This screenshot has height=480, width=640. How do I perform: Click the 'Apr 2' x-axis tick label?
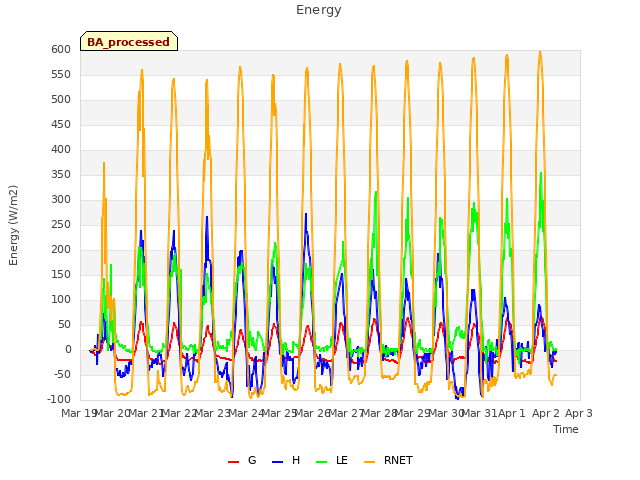[545, 413]
